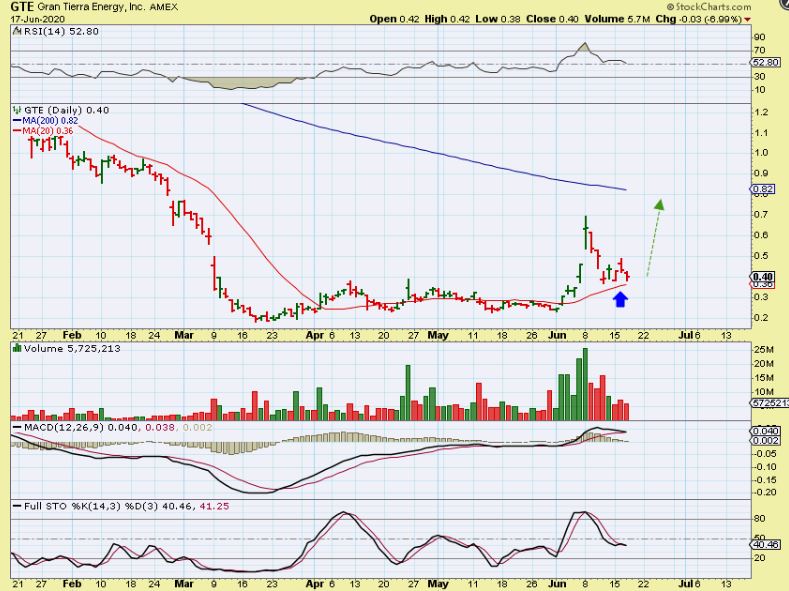Click the RSI line icon beside RSI(14)
The width and height of the screenshot is (789, 591).
pos(17,31)
